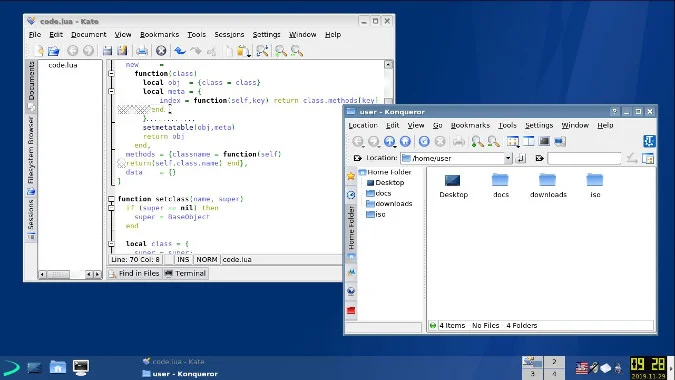The image size is (675, 380).
Task: Collapse the function(class) fold marker in Kate
Action: coord(111,74)
